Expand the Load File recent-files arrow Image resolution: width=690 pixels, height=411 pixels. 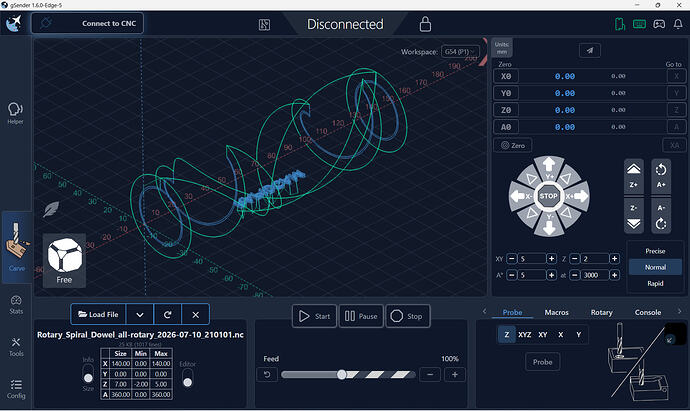pos(139,314)
